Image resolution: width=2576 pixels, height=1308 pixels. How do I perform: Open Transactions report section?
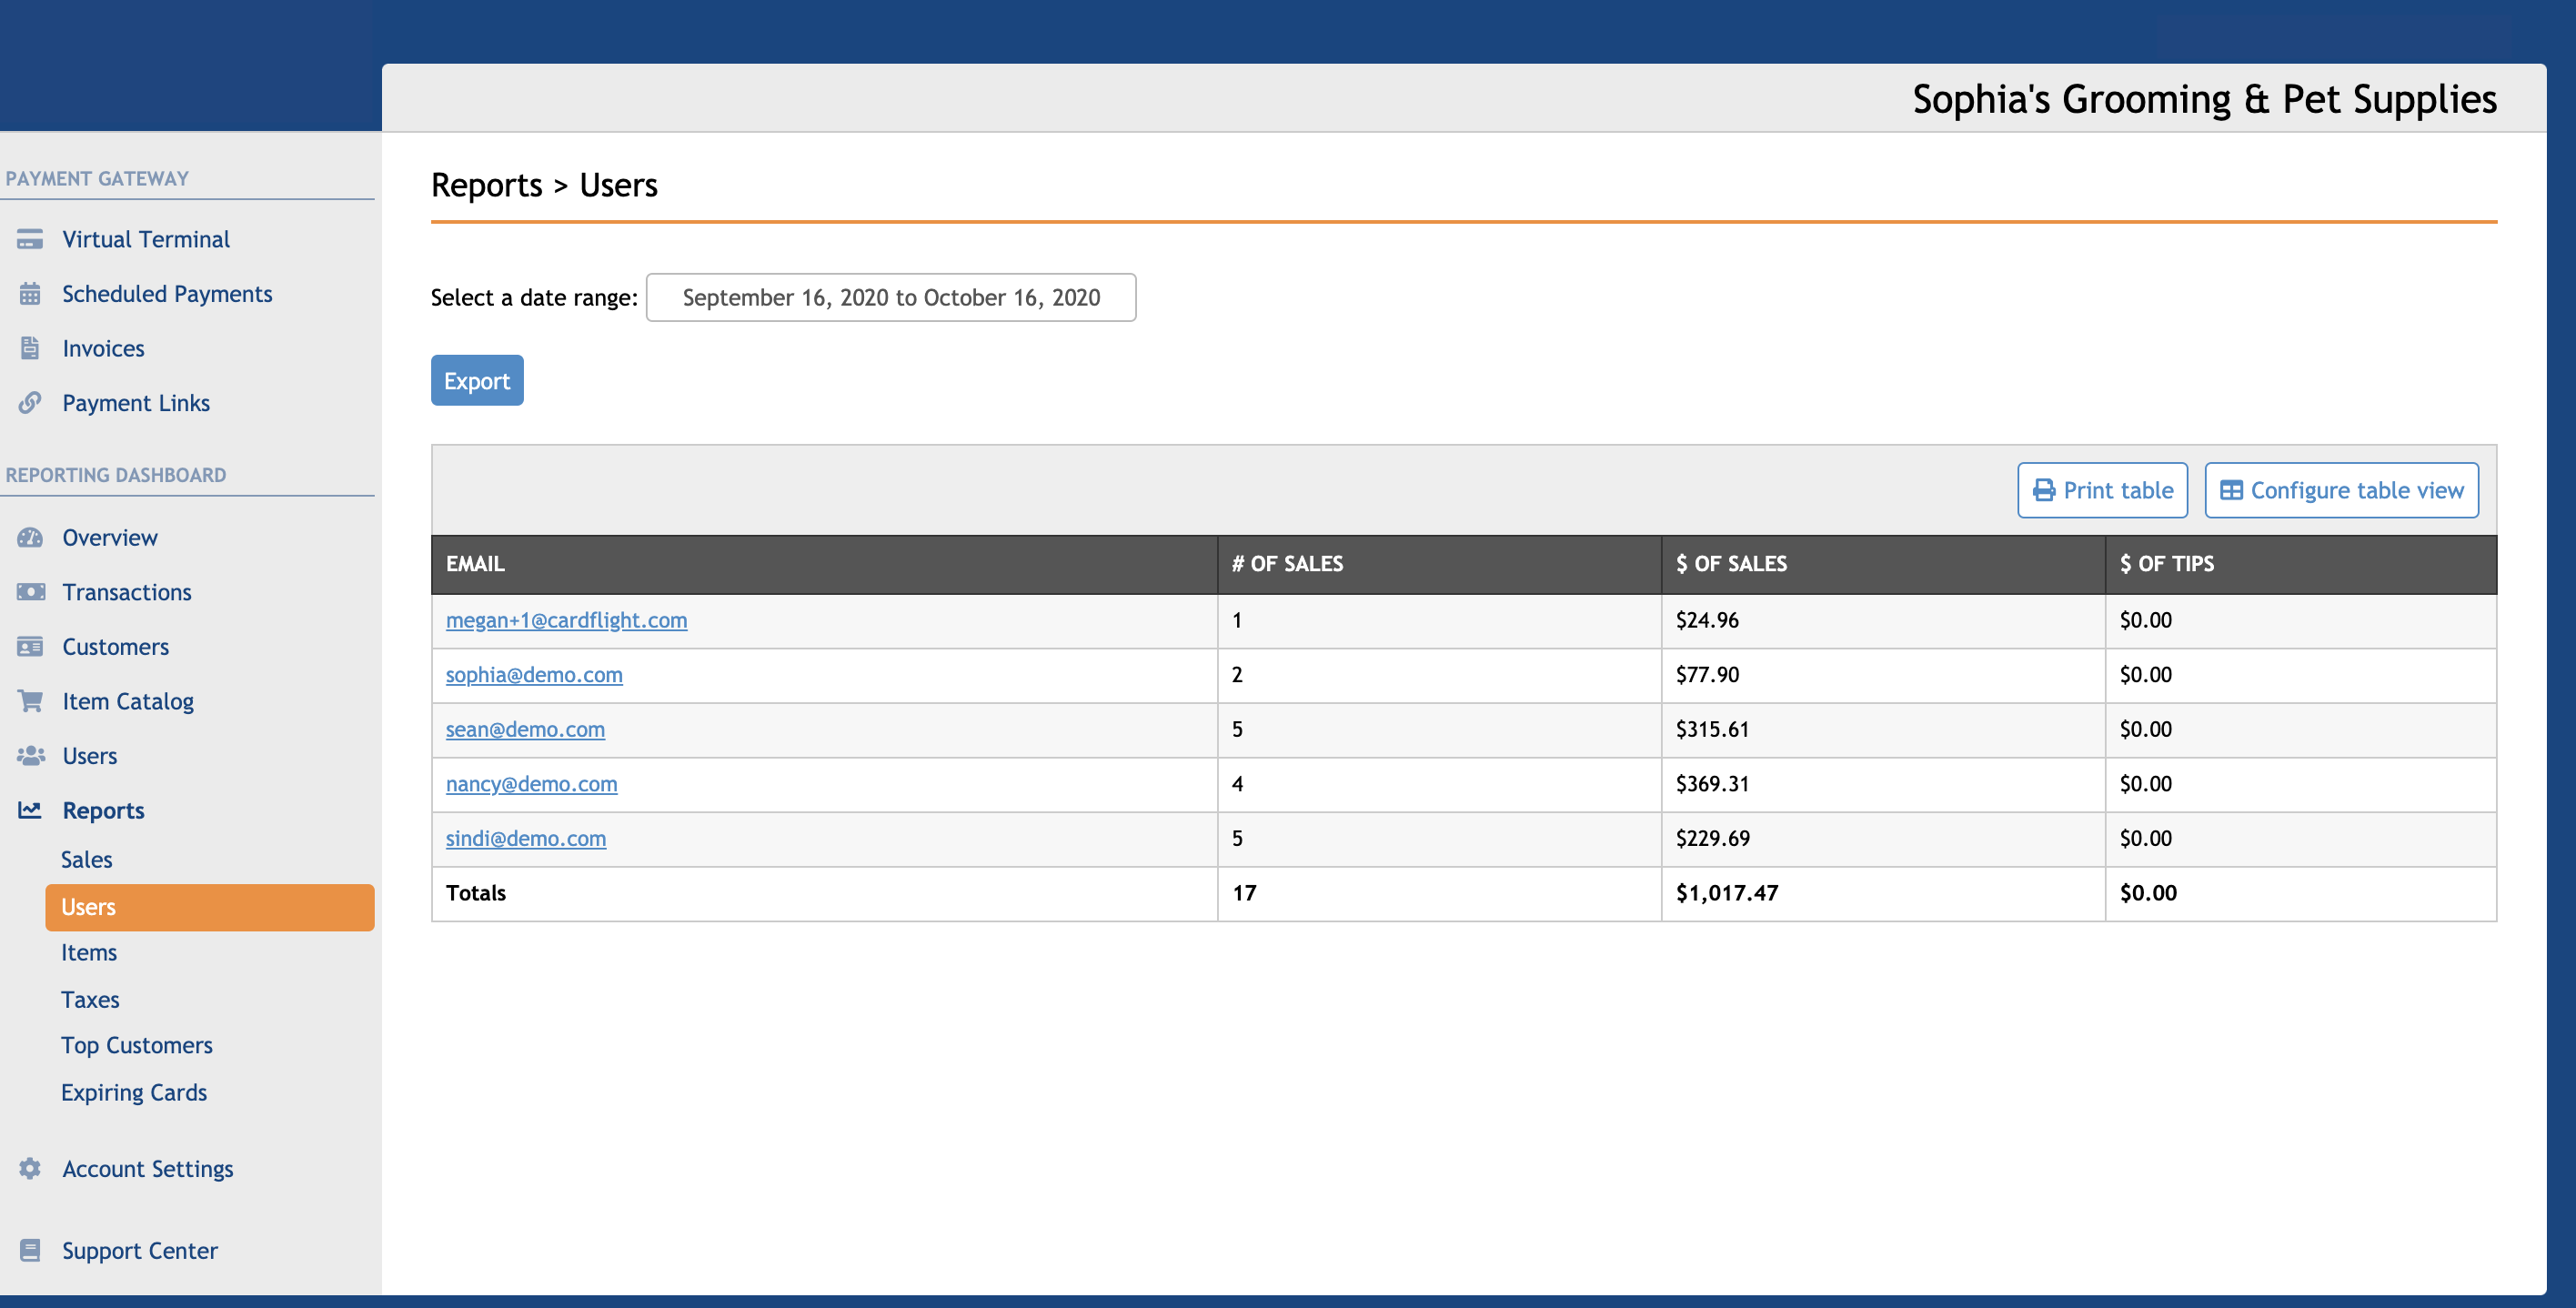click(126, 590)
